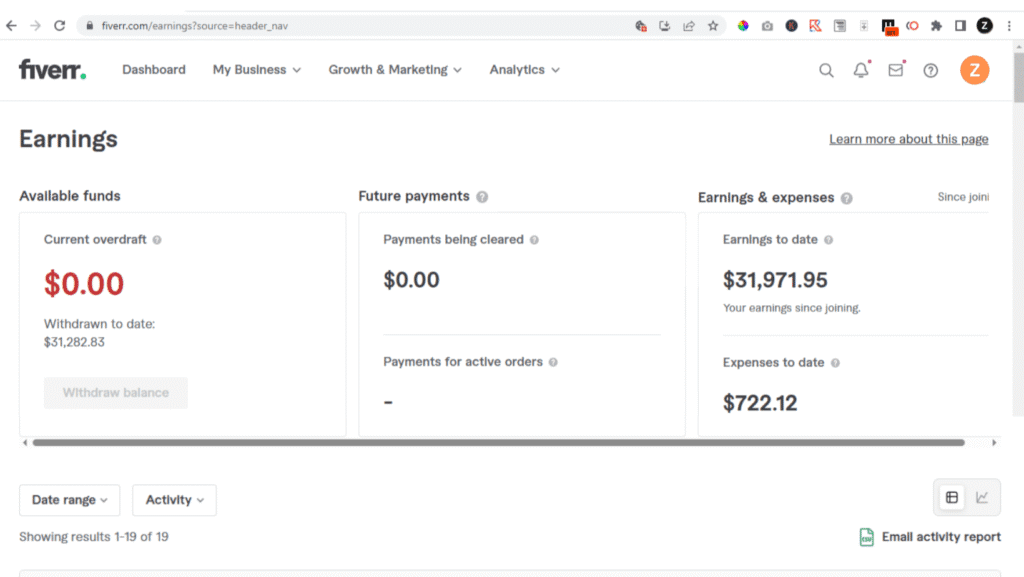Click the Fiverr logo
This screenshot has height=577, width=1024.
click(52, 69)
